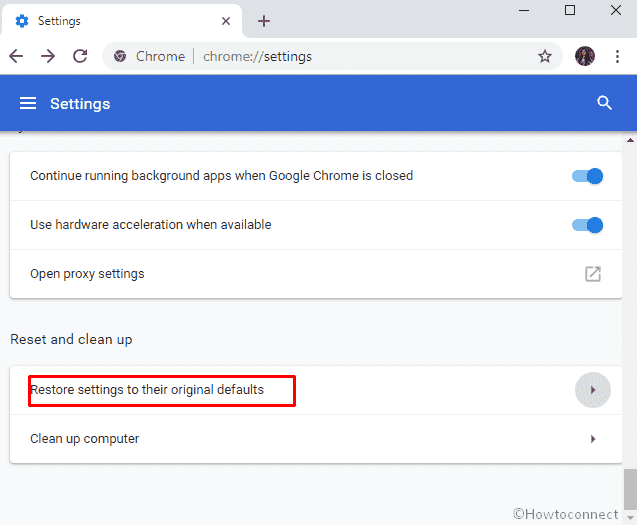The height and width of the screenshot is (525, 637).
Task: Click Restore settings to their original defaults
Action: (147, 389)
